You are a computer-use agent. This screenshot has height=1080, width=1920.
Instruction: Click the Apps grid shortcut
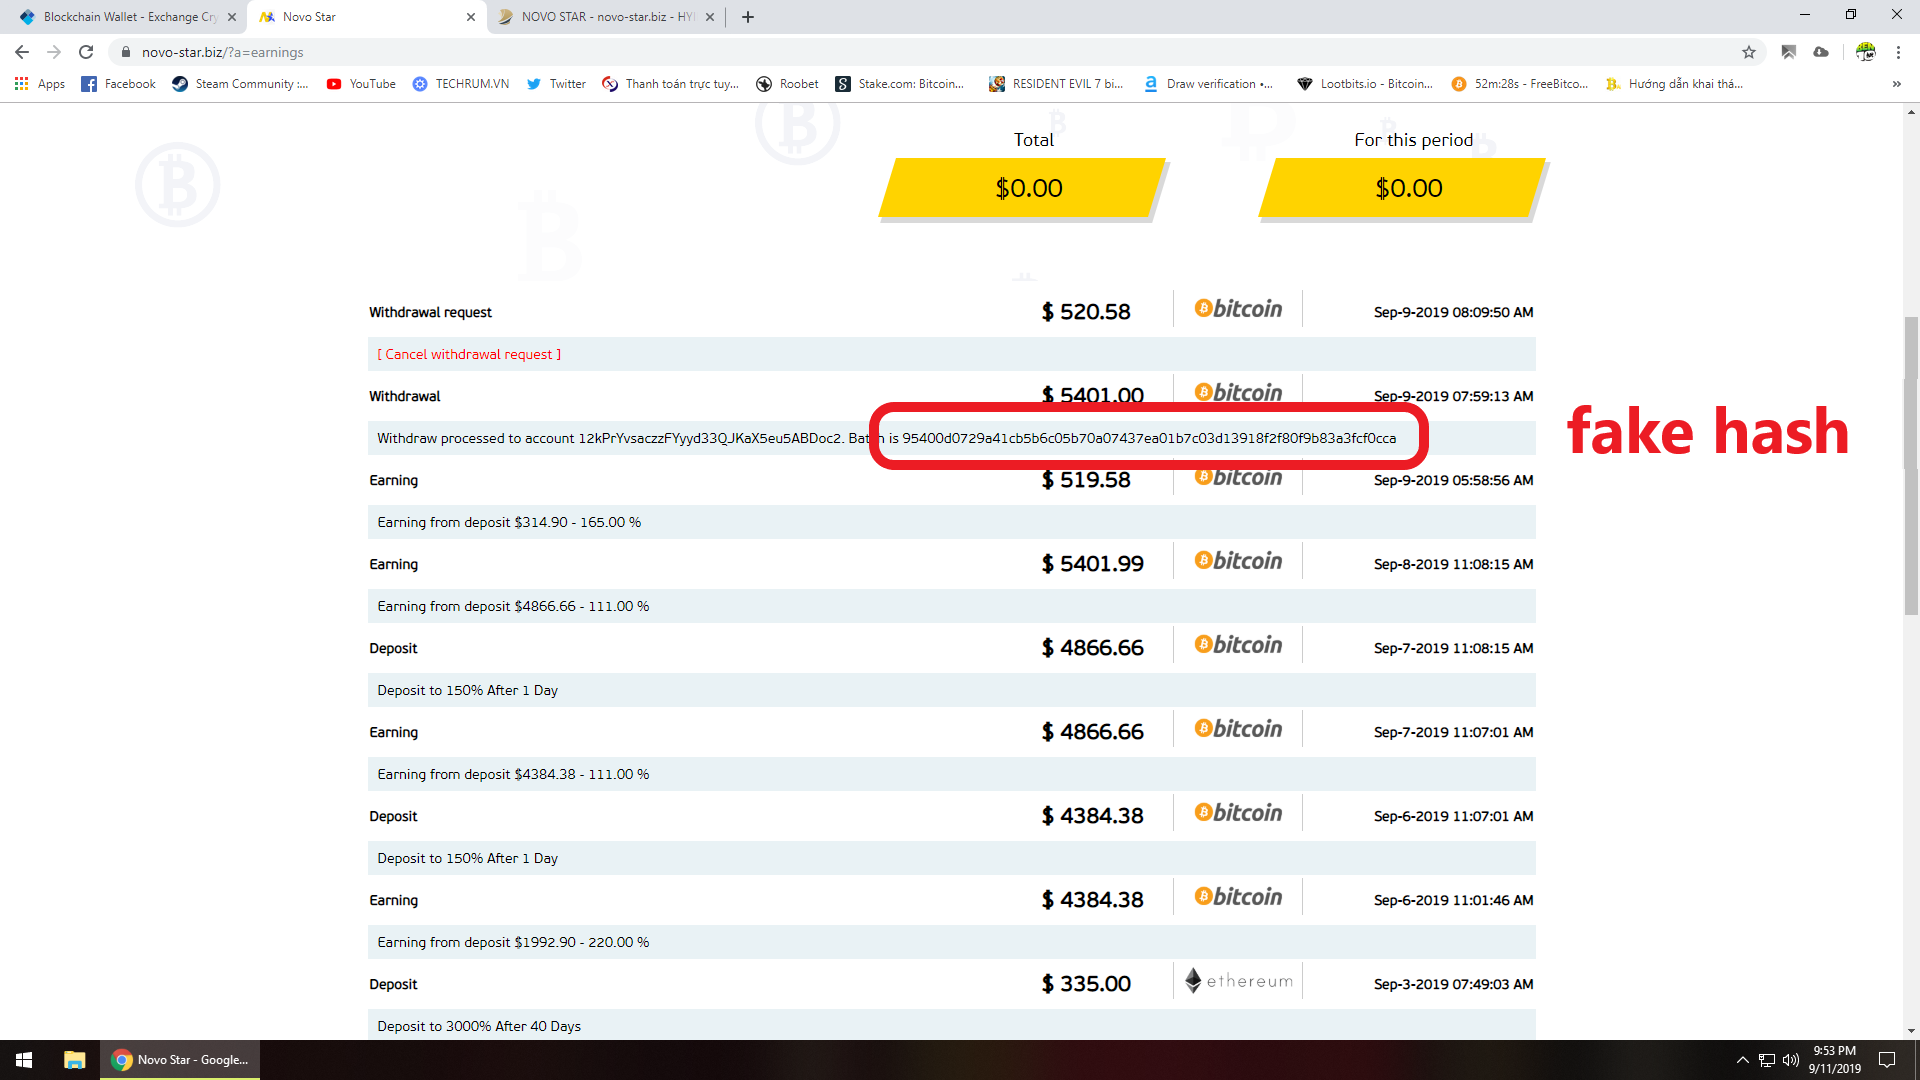pyautogui.click(x=40, y=84)
